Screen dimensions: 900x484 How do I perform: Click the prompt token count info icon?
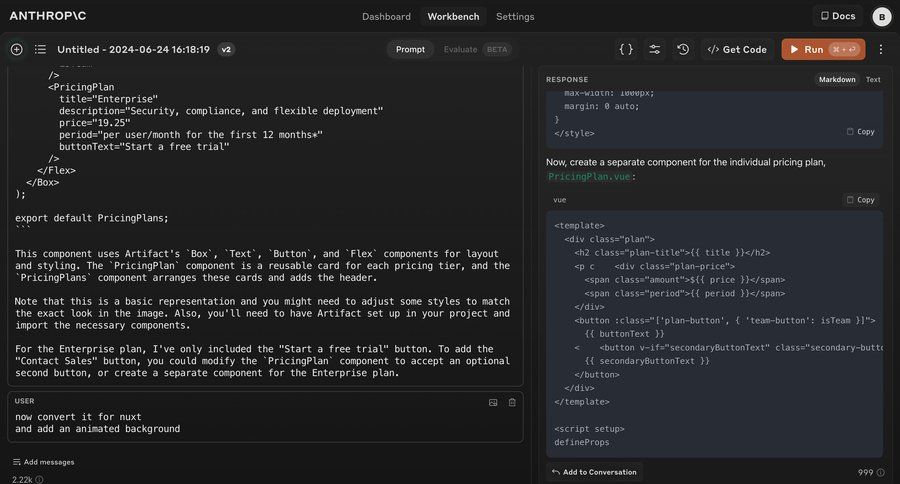[39, 479]
